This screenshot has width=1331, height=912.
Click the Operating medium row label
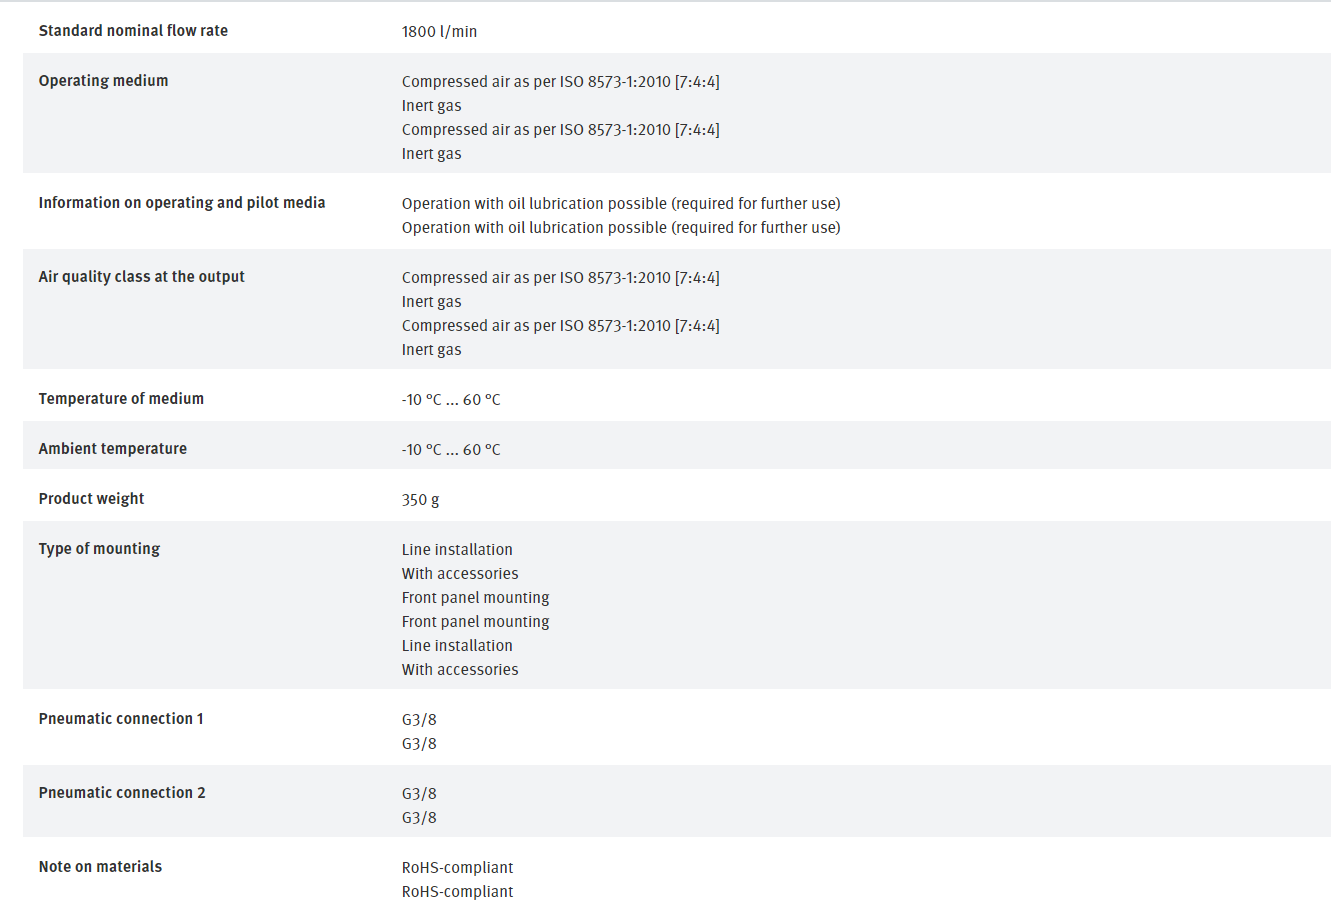(103, 81)
